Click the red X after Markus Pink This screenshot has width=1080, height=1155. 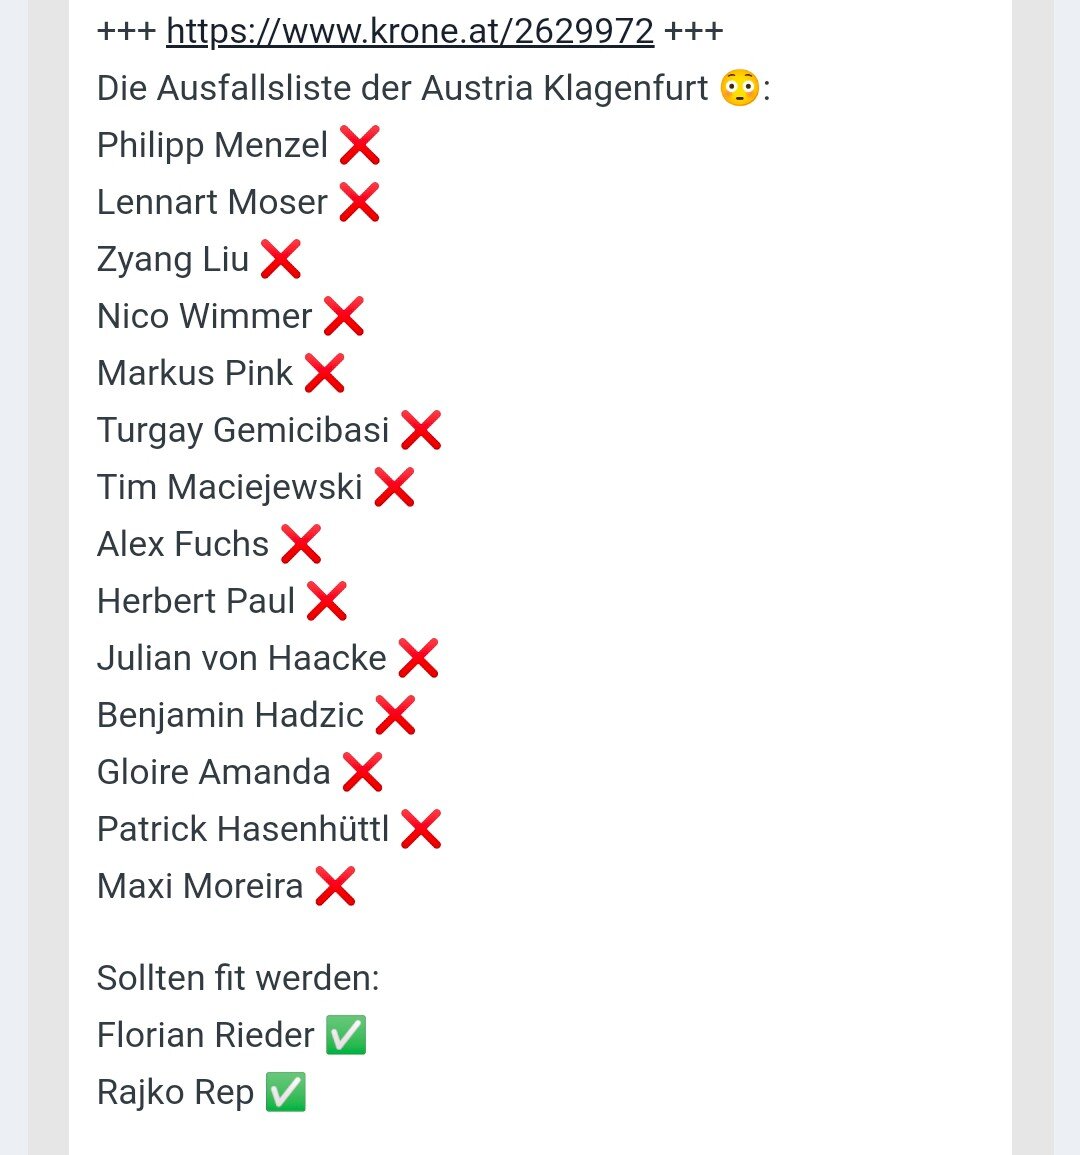pyautogui.click(x=324, y=373)
